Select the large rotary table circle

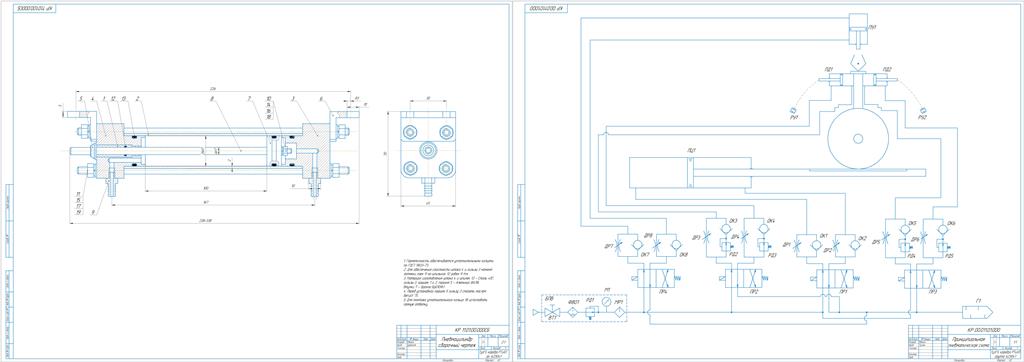pos(858,138)
